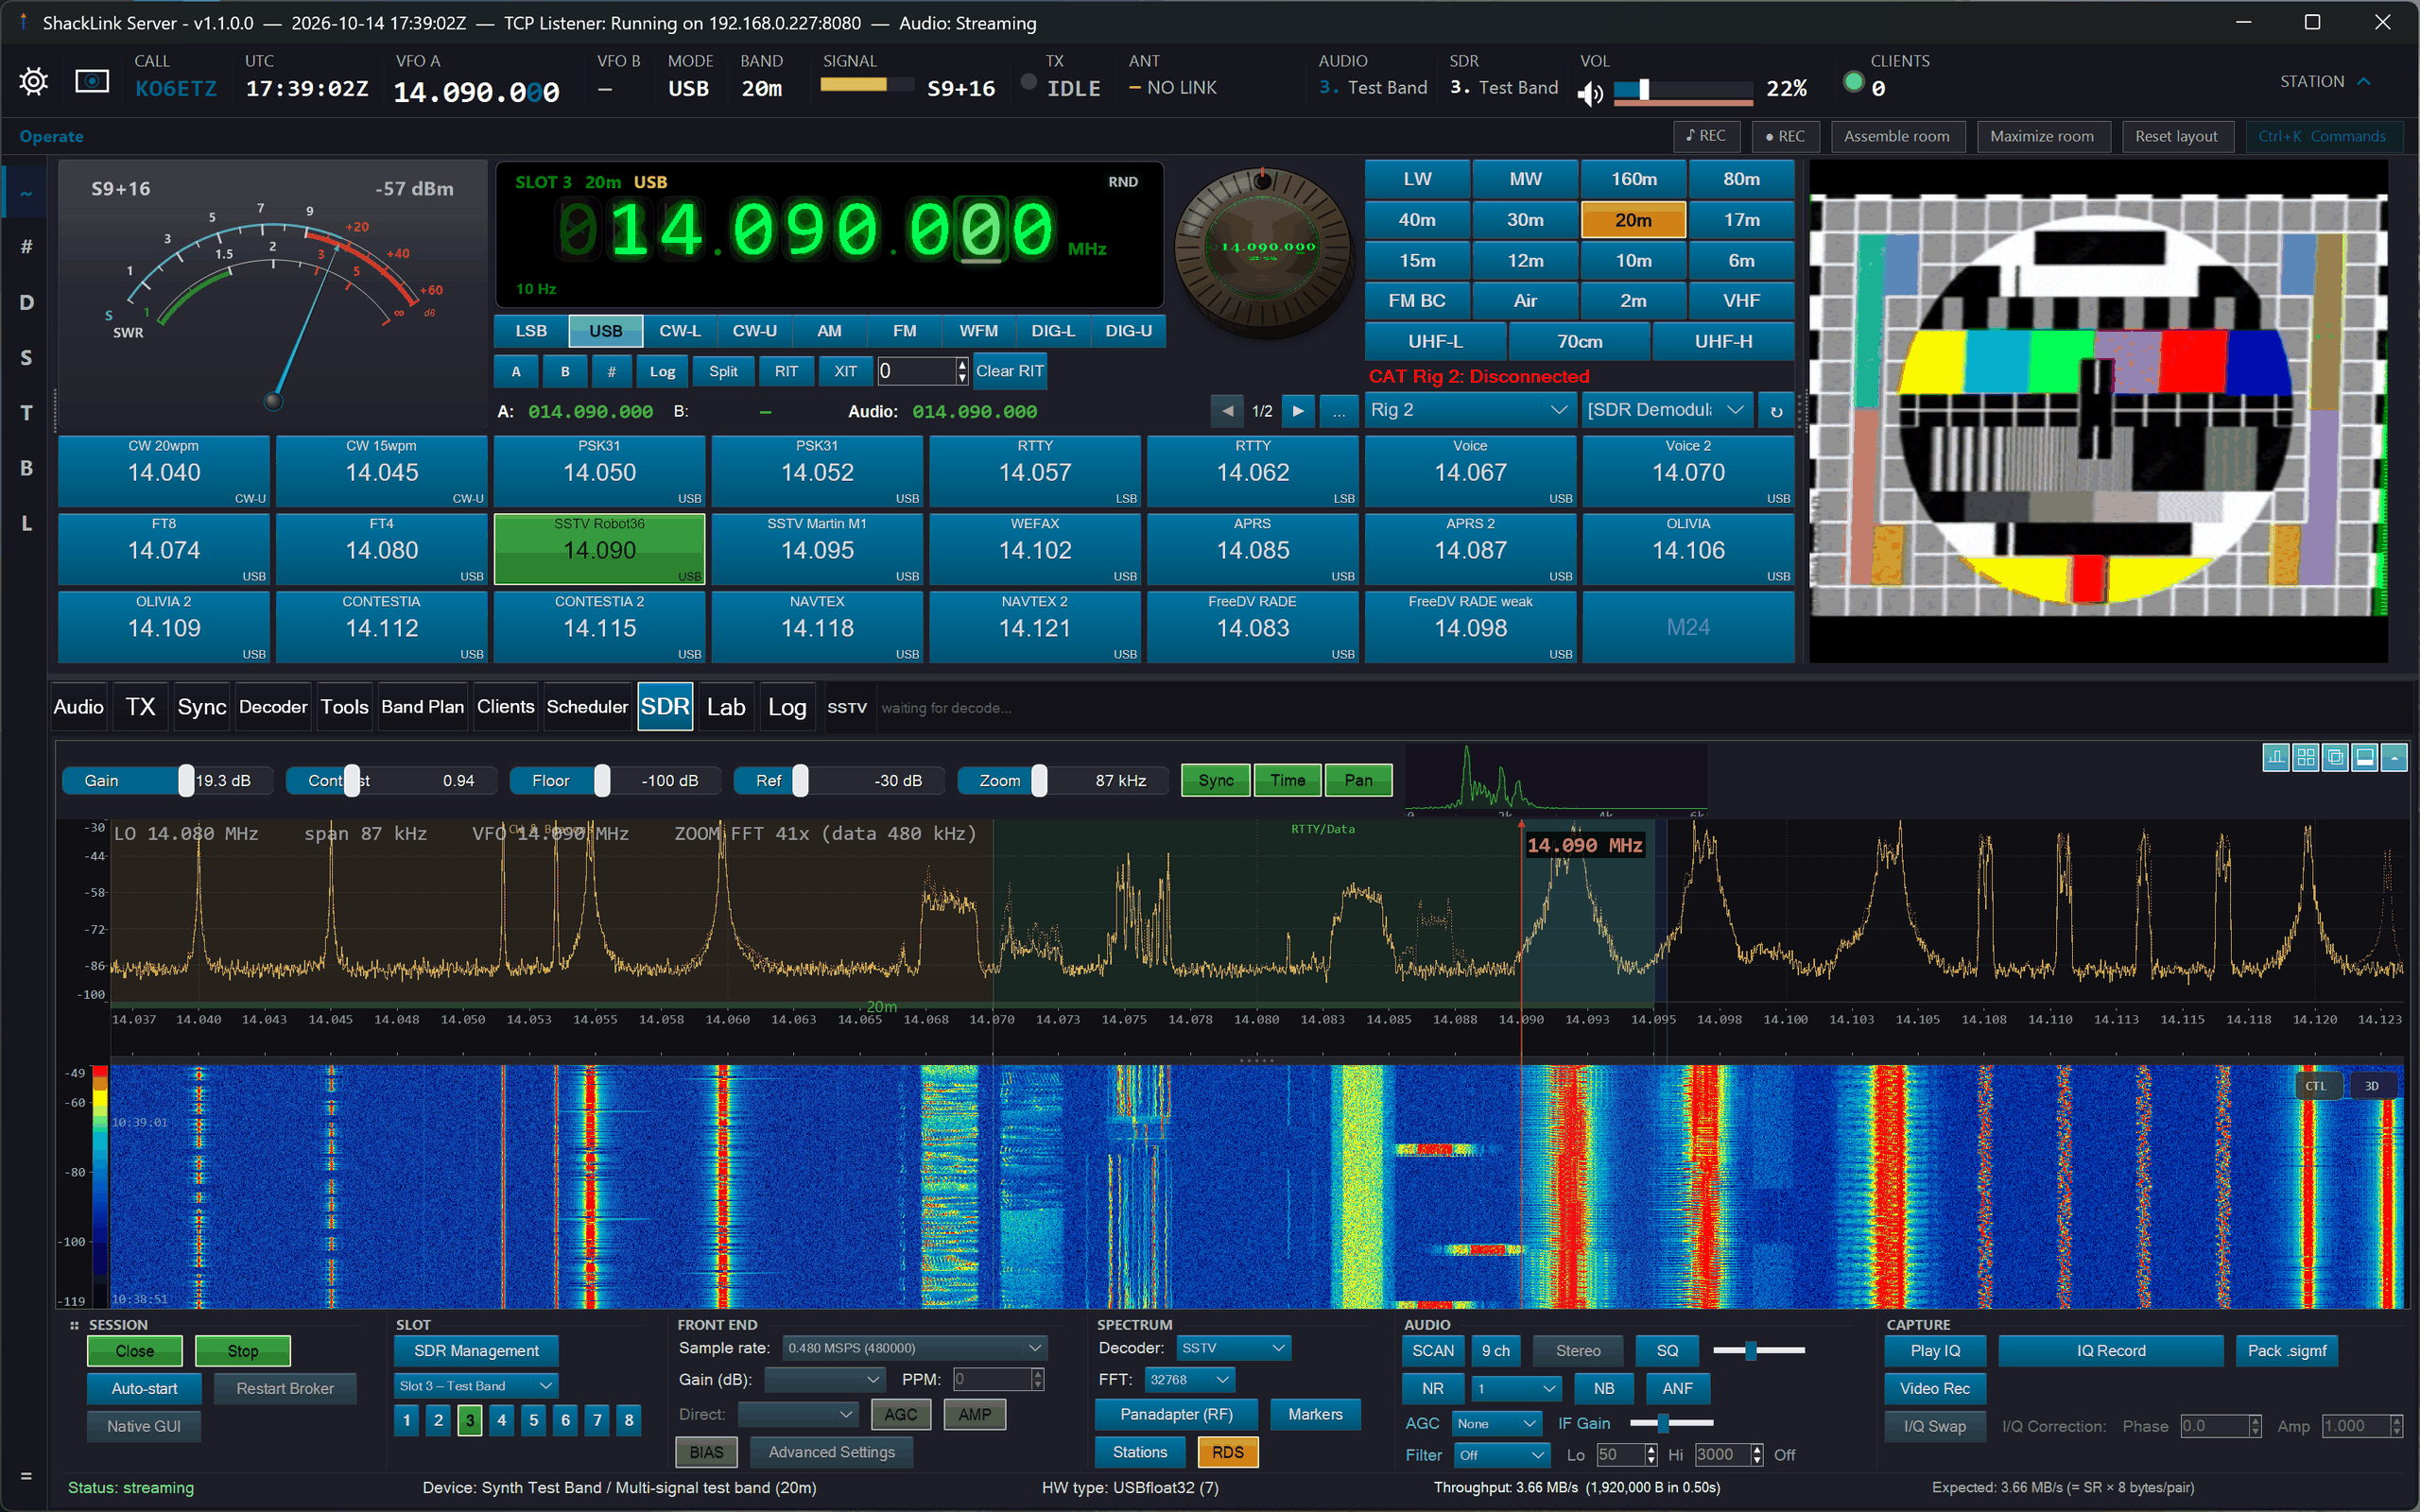Switch to the Band Plan tab
This screenshot has height=1512, width=2420.
click(422, 707)
